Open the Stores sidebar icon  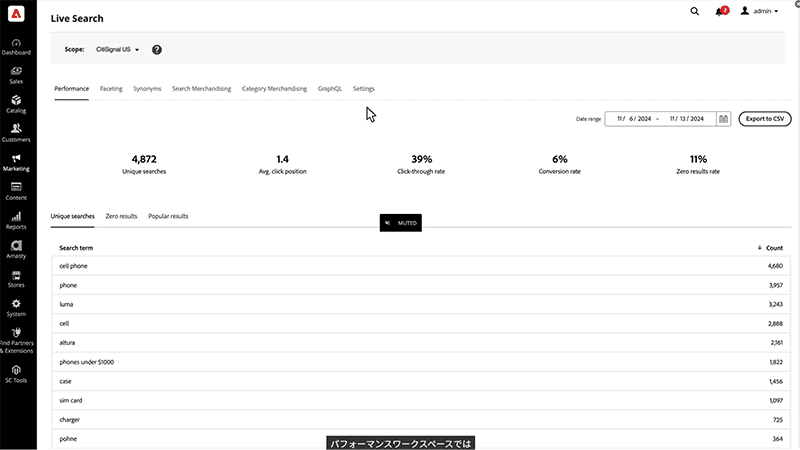click(x=17, y=274)
